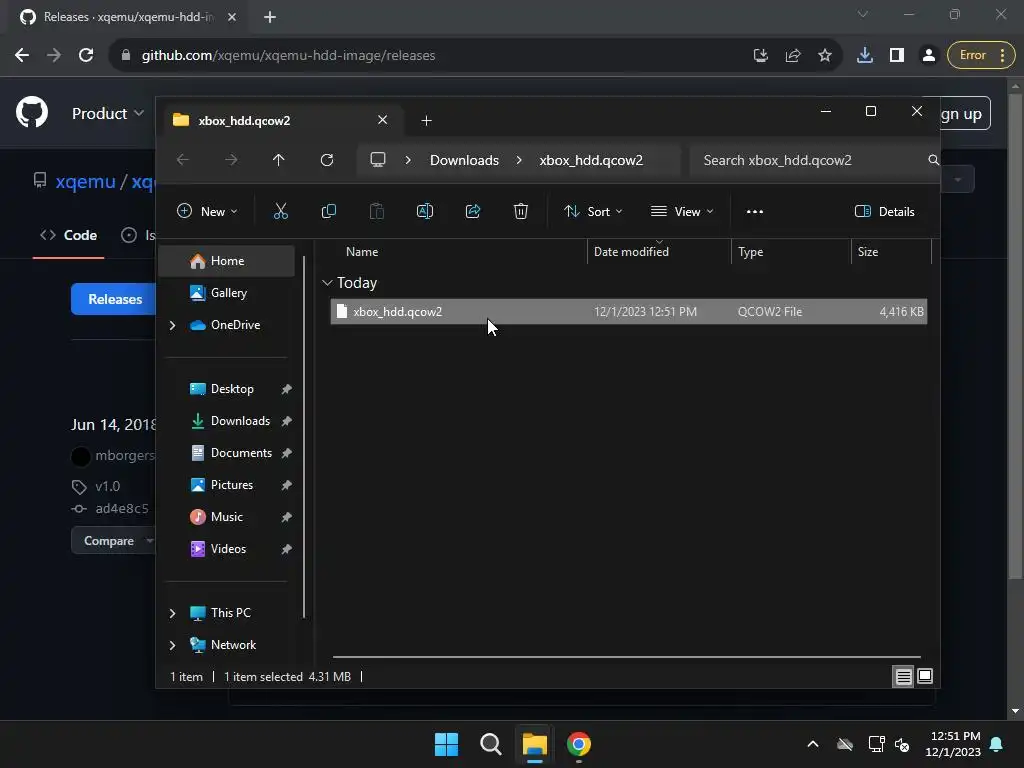Click the search magnifier in Explorer search box
This screenshot has height=768, width=1024.
(x=933, y=160)
